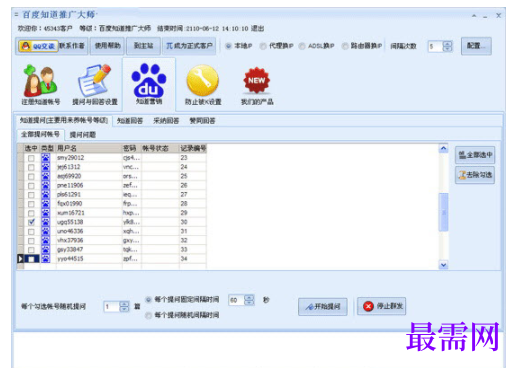
Task: Tick checkbox for account jej61312
Action: (31, 167)
